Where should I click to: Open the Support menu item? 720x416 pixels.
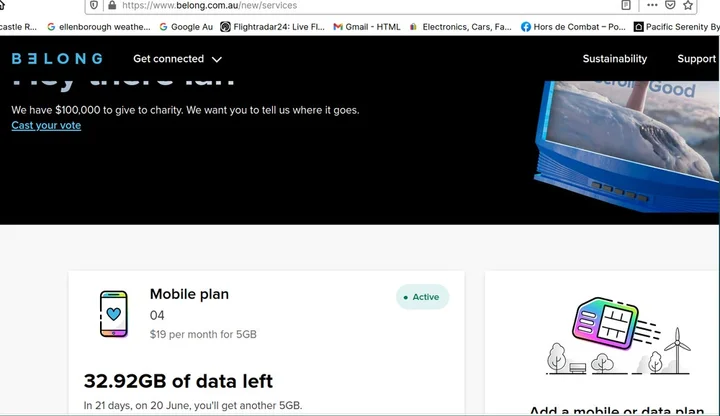(x=697, y=59)
